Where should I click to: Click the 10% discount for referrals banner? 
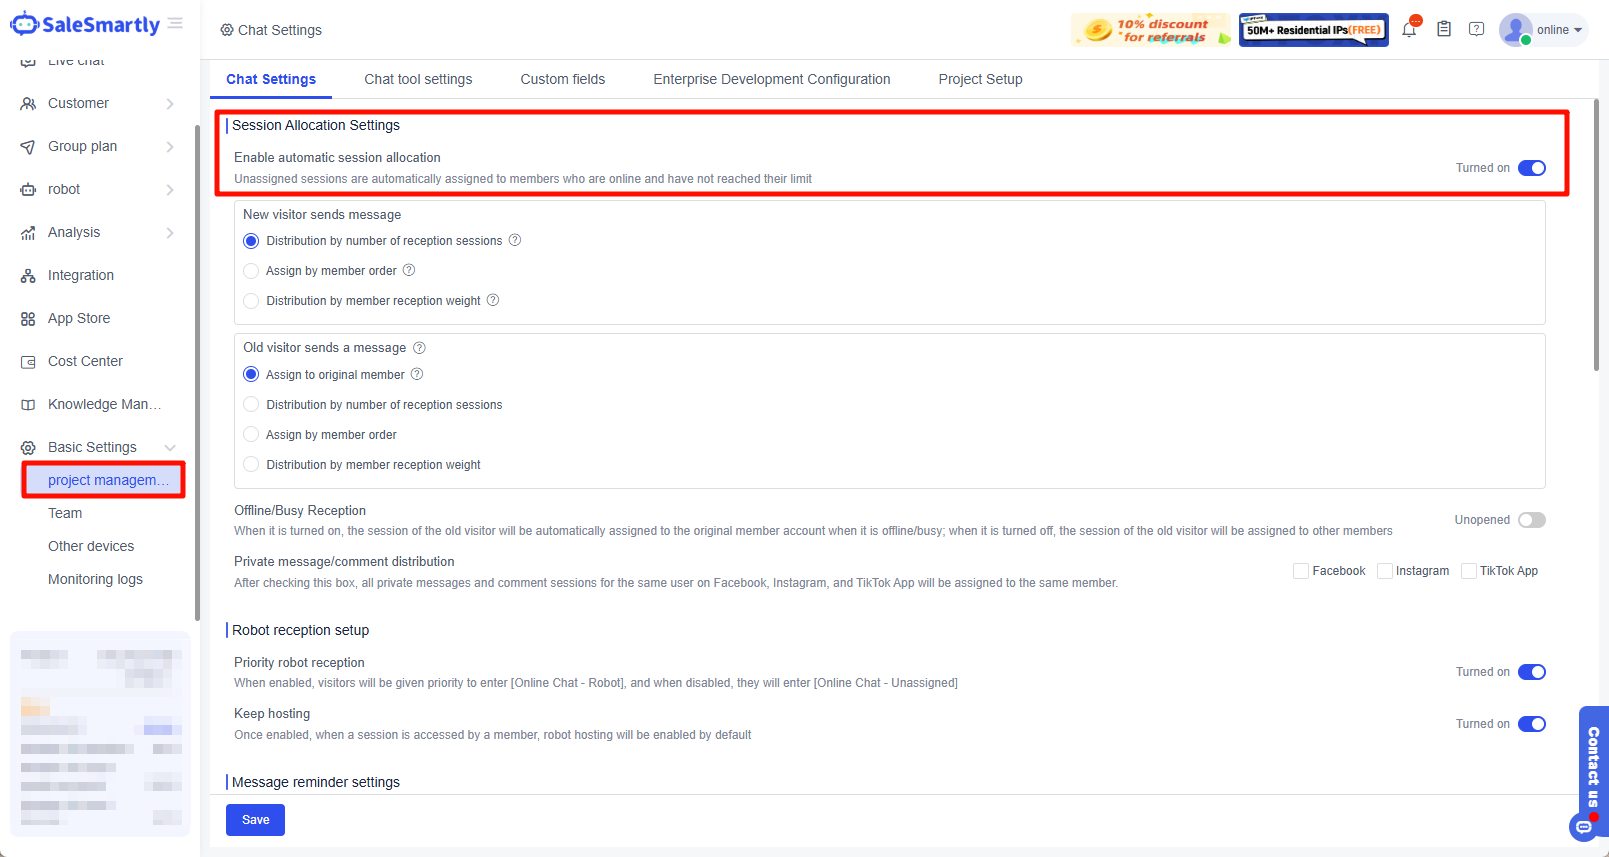coord(1150,30)
